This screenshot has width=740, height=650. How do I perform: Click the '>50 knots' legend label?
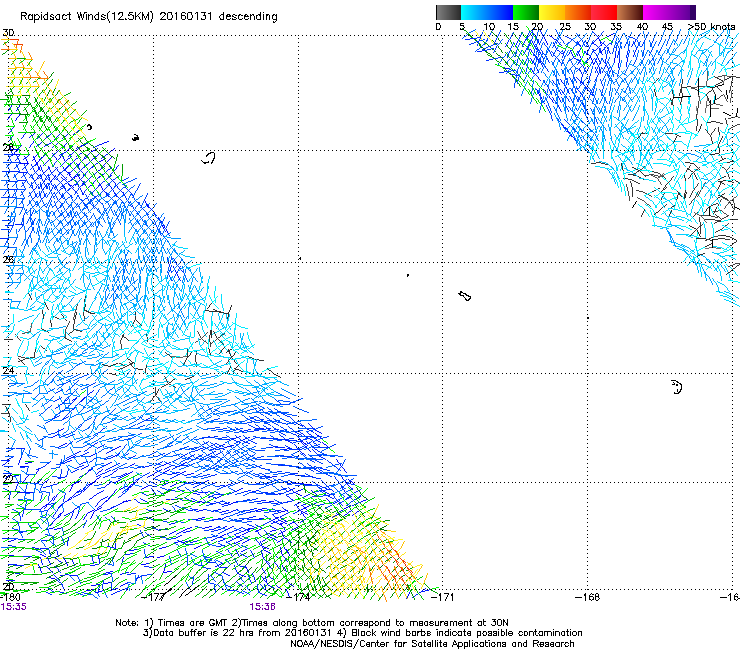coord(712,26)
